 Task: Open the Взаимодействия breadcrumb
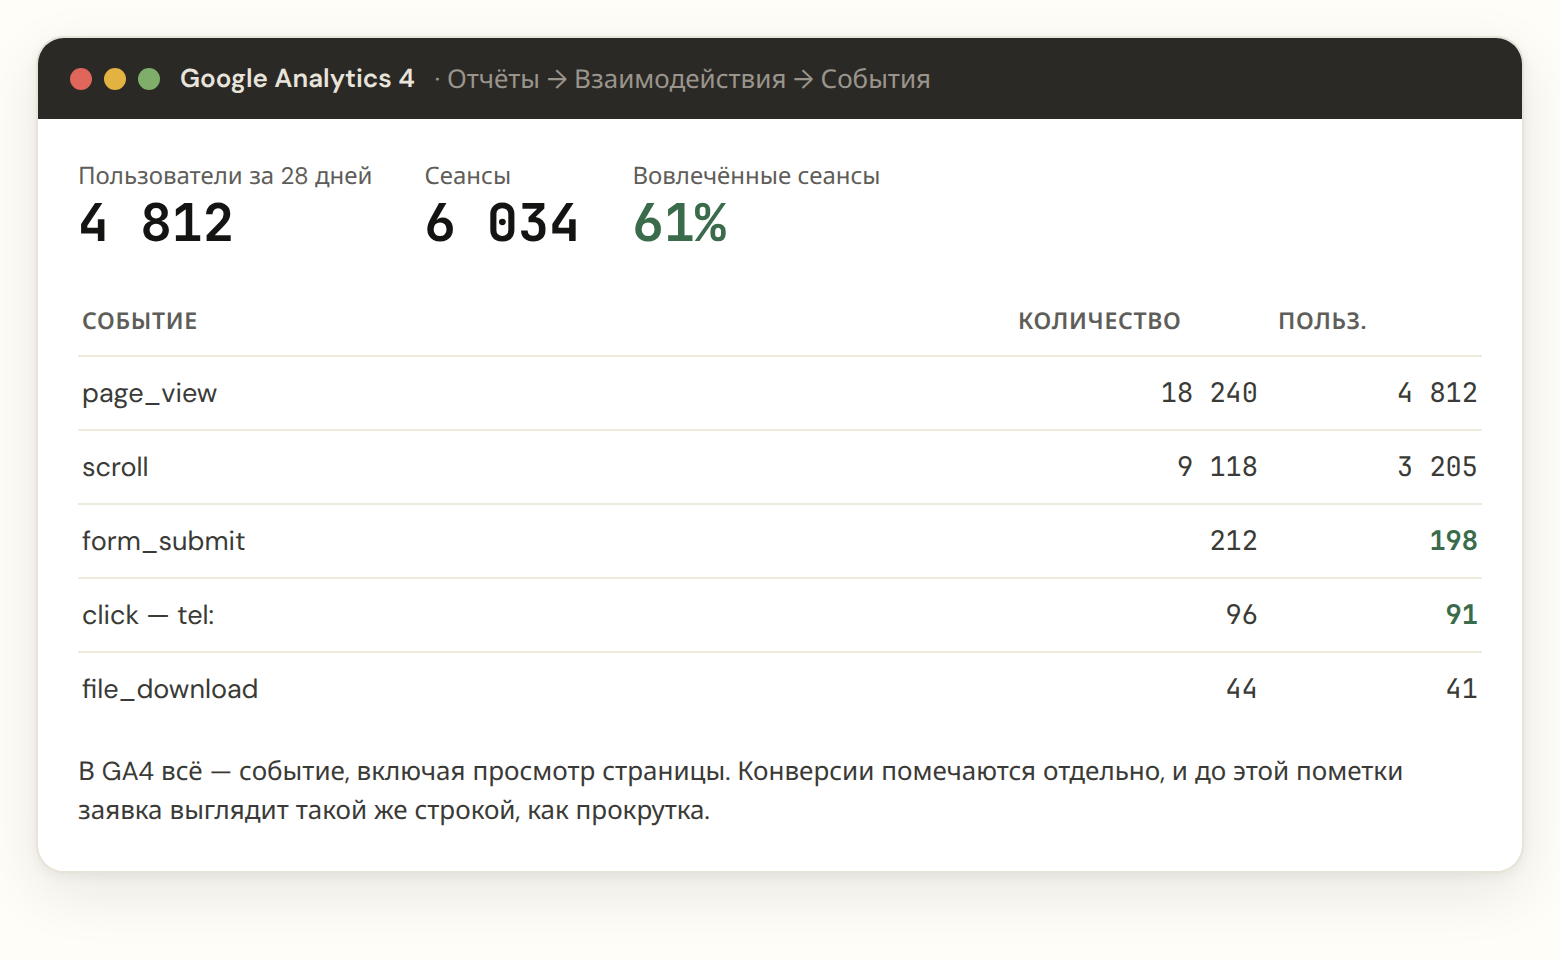pyautogui.click(x=680, y=79)
